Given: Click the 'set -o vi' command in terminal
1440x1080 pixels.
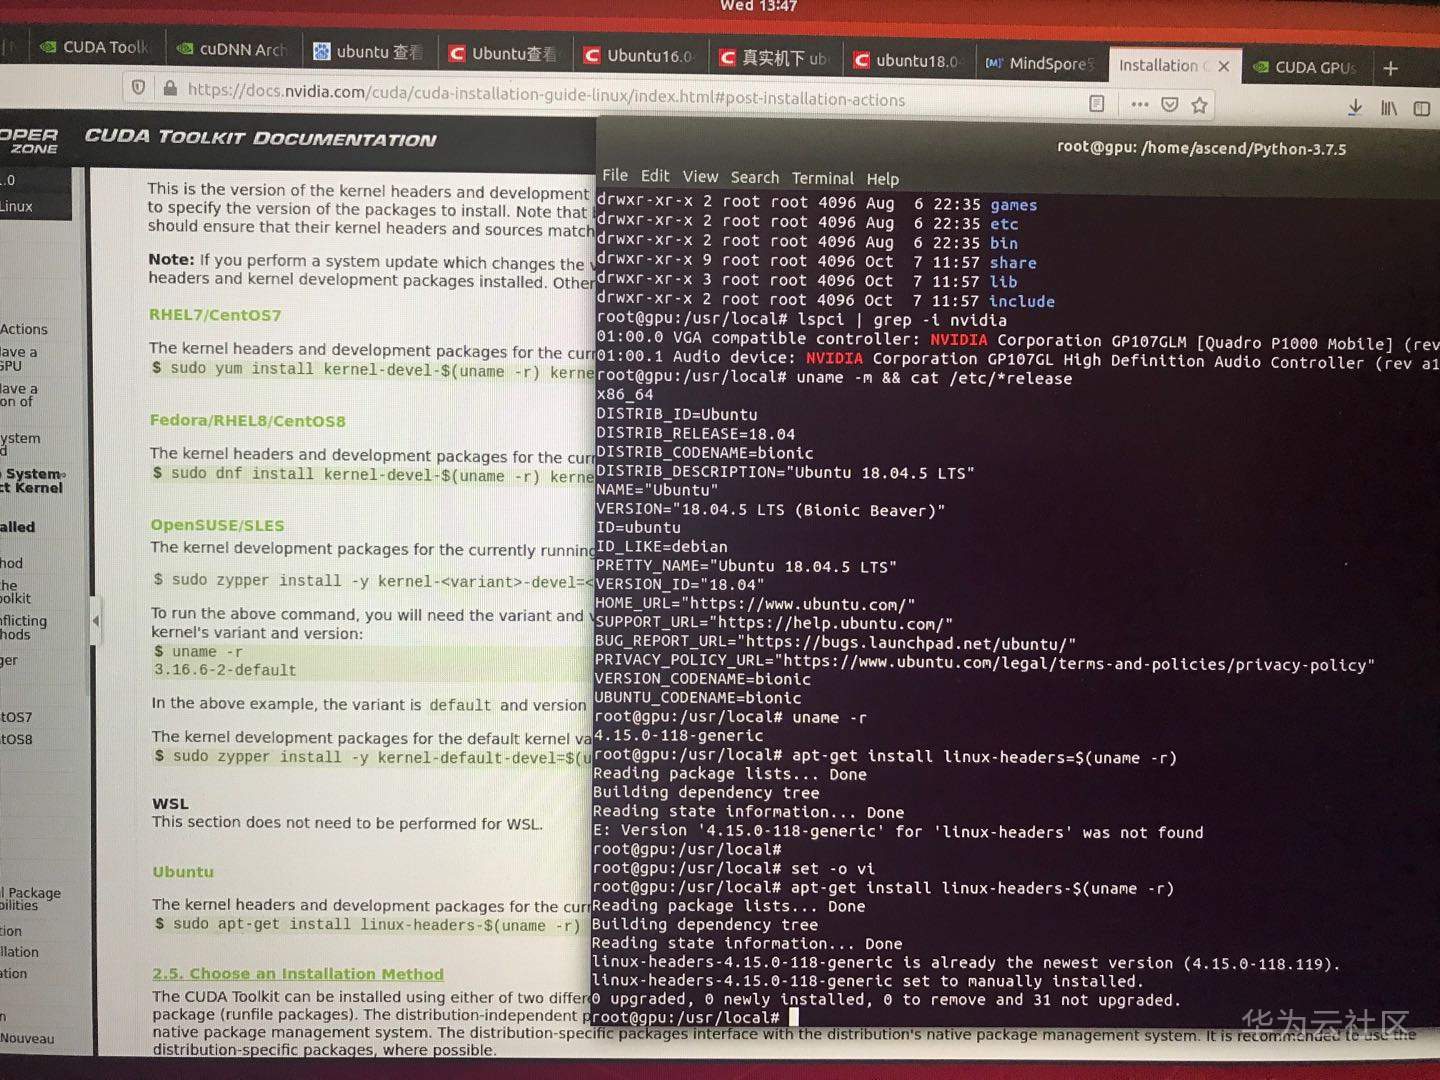Looking at the screenshot, I should (832, 869).
